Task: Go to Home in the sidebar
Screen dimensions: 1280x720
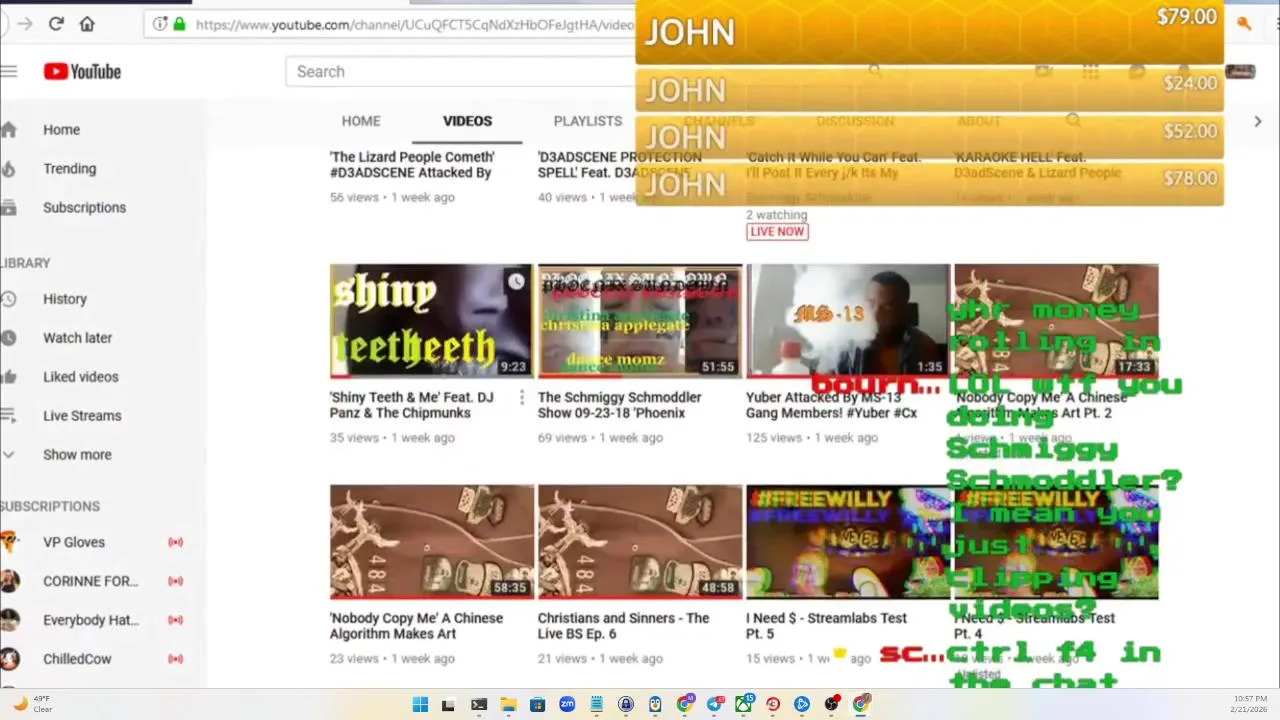Action: (x=61, y=129)
